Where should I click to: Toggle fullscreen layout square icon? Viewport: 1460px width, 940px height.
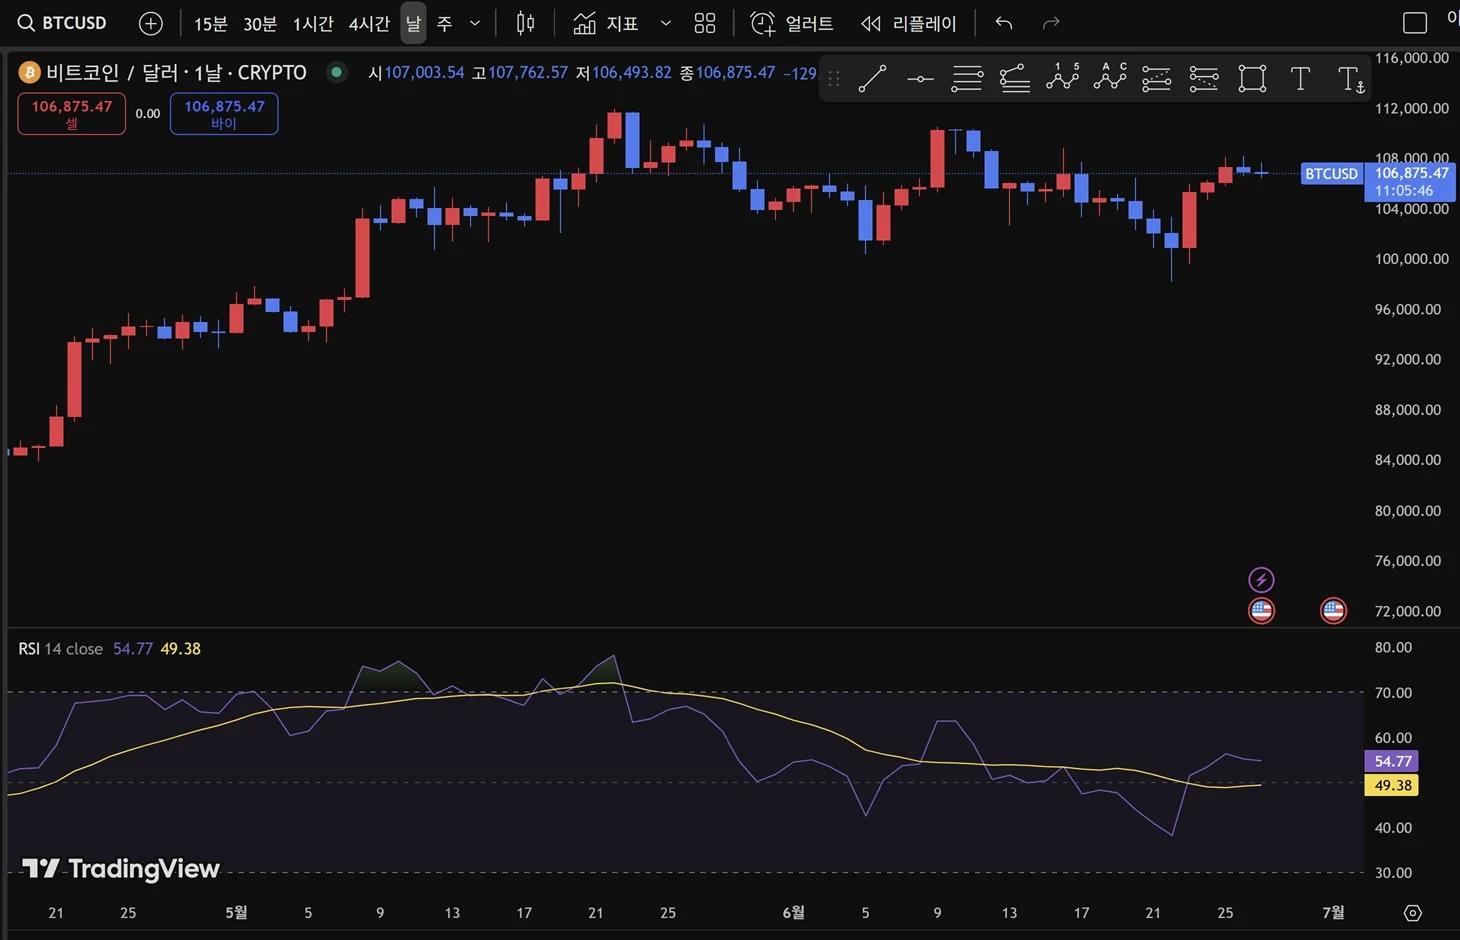(x=1415, y=23)
